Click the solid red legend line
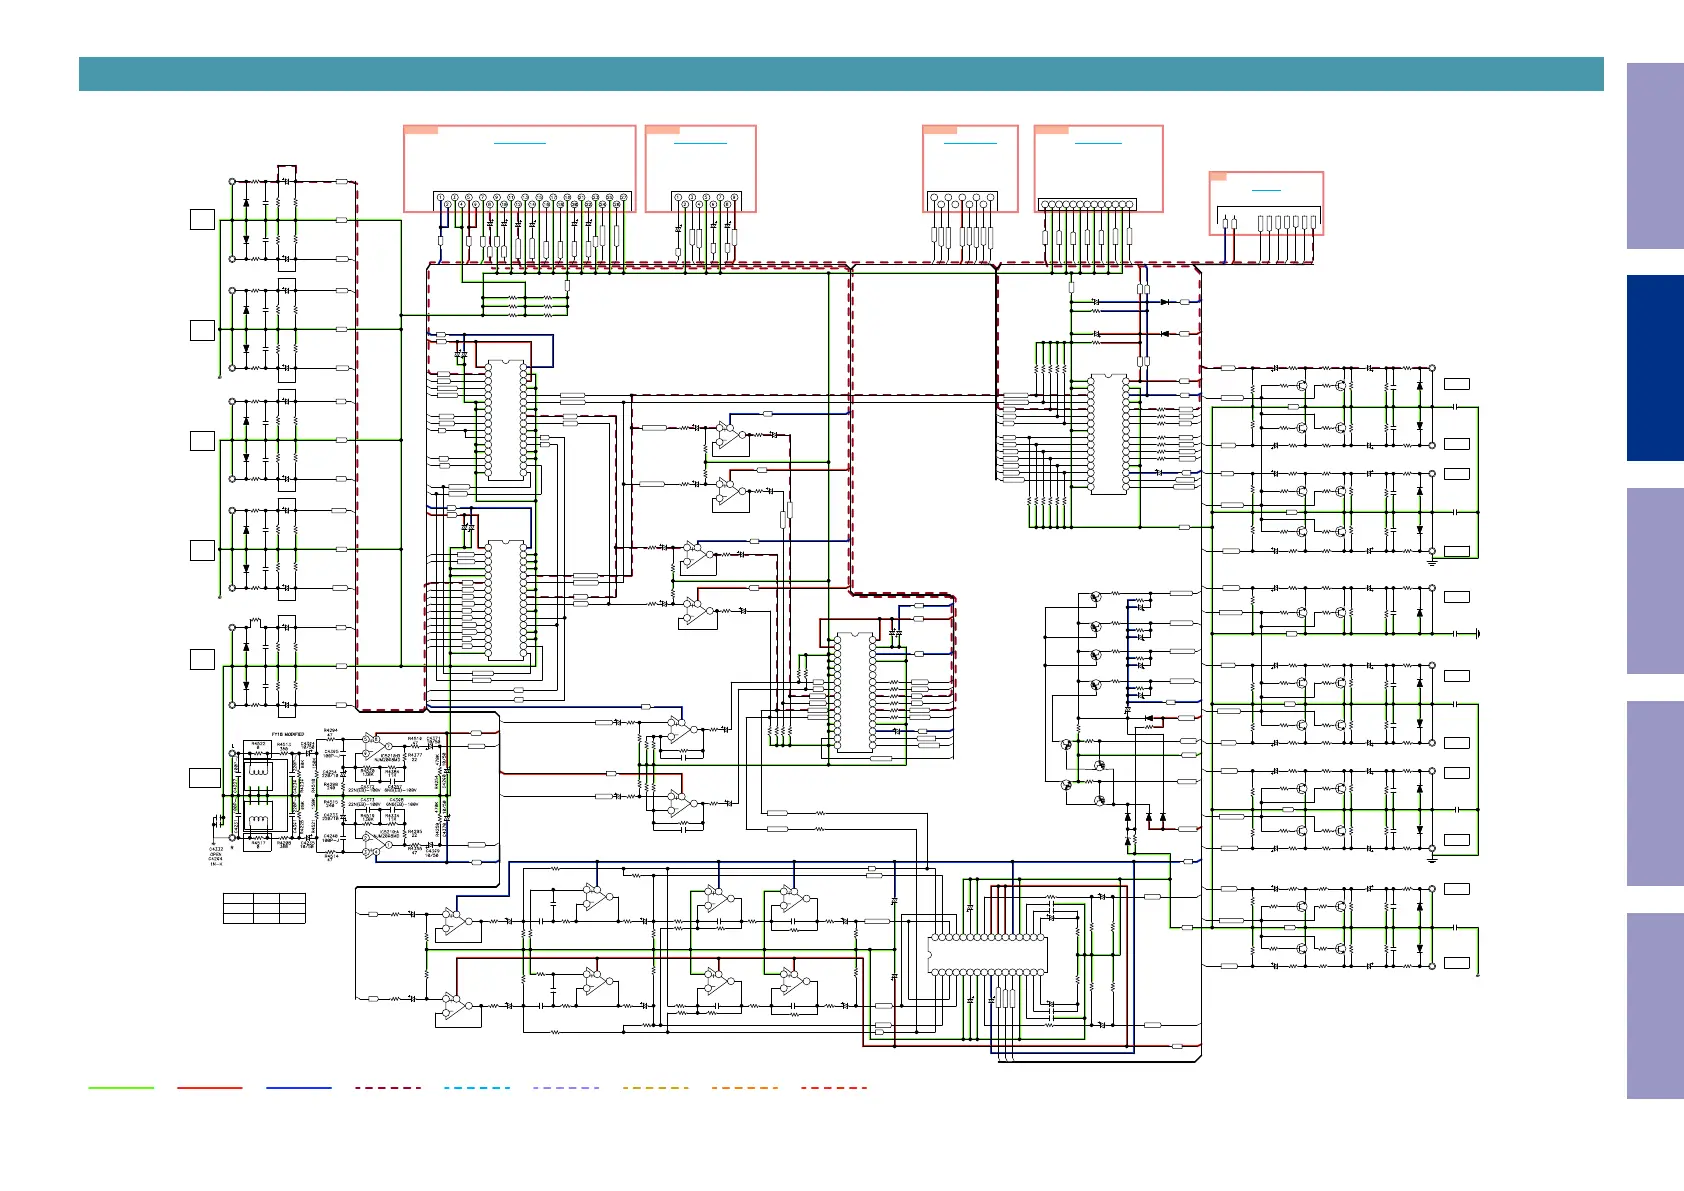1684x1191 pixels. 210,1087
